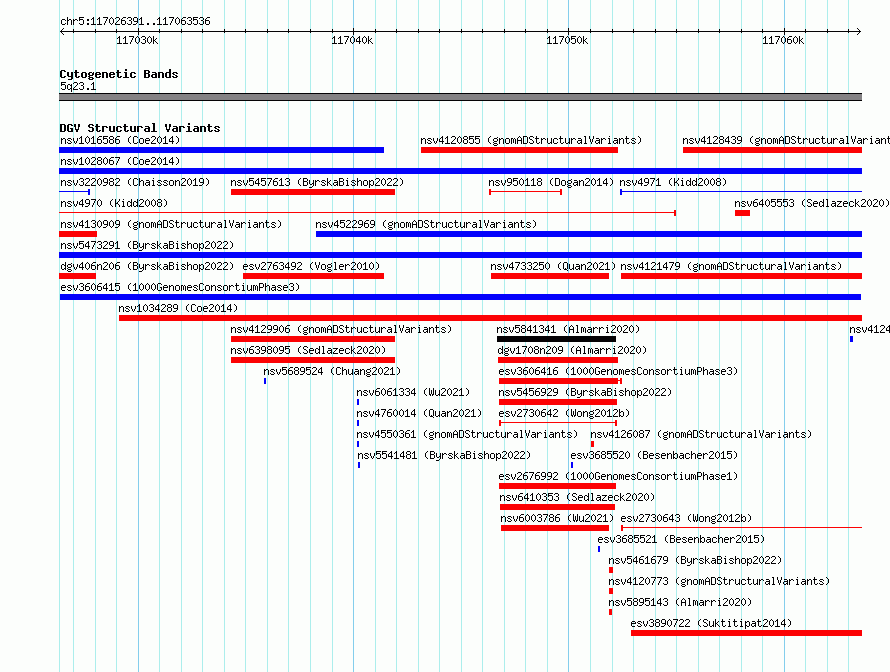Open nsv5473291 (ByrskaBishop2022) variant label
The image size is (890, 672).
(147, 245)
